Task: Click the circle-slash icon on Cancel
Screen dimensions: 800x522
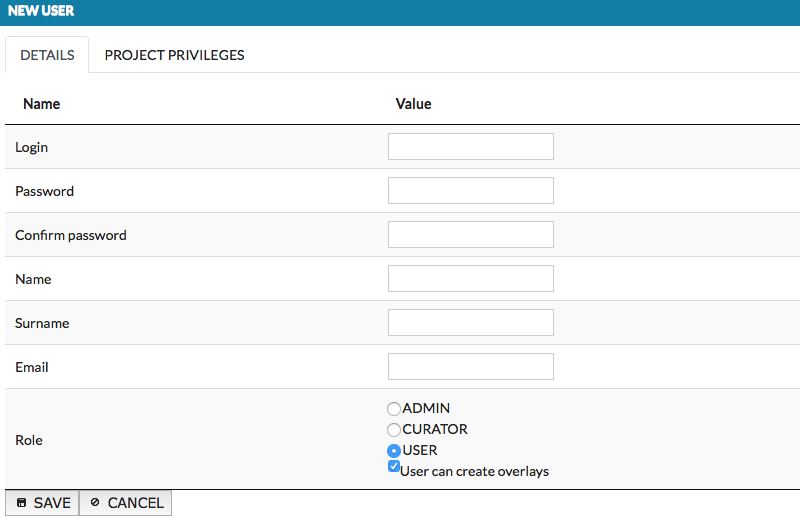Action: click(x=95, y=503)
